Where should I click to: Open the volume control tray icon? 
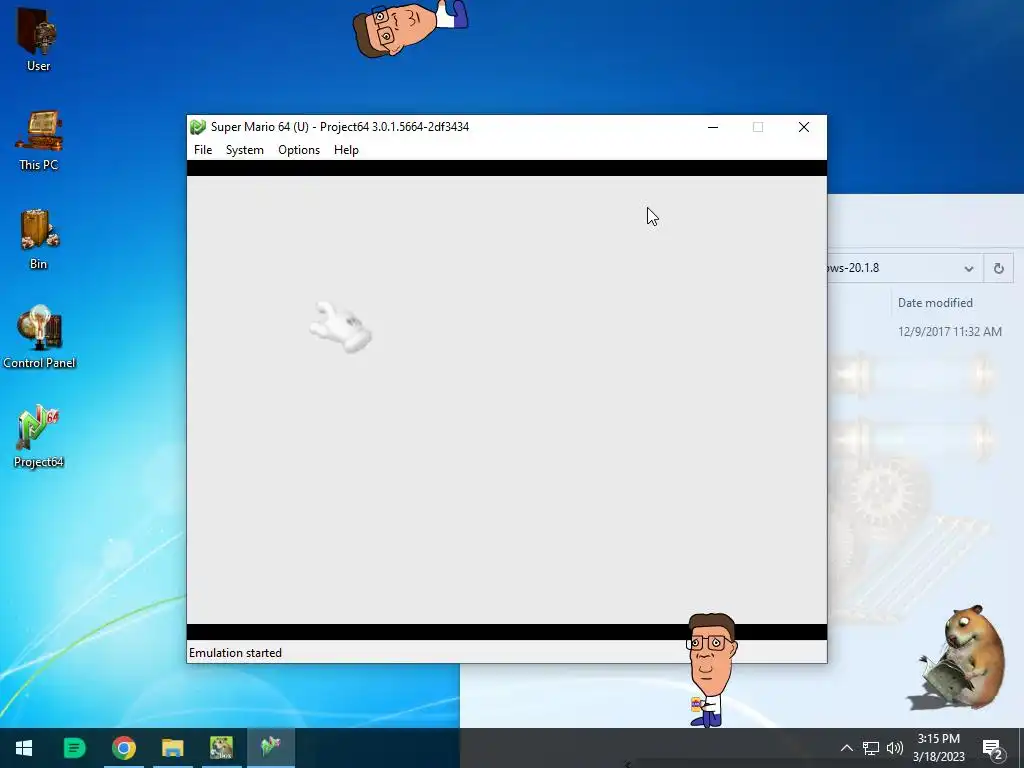tap(895, 748)
